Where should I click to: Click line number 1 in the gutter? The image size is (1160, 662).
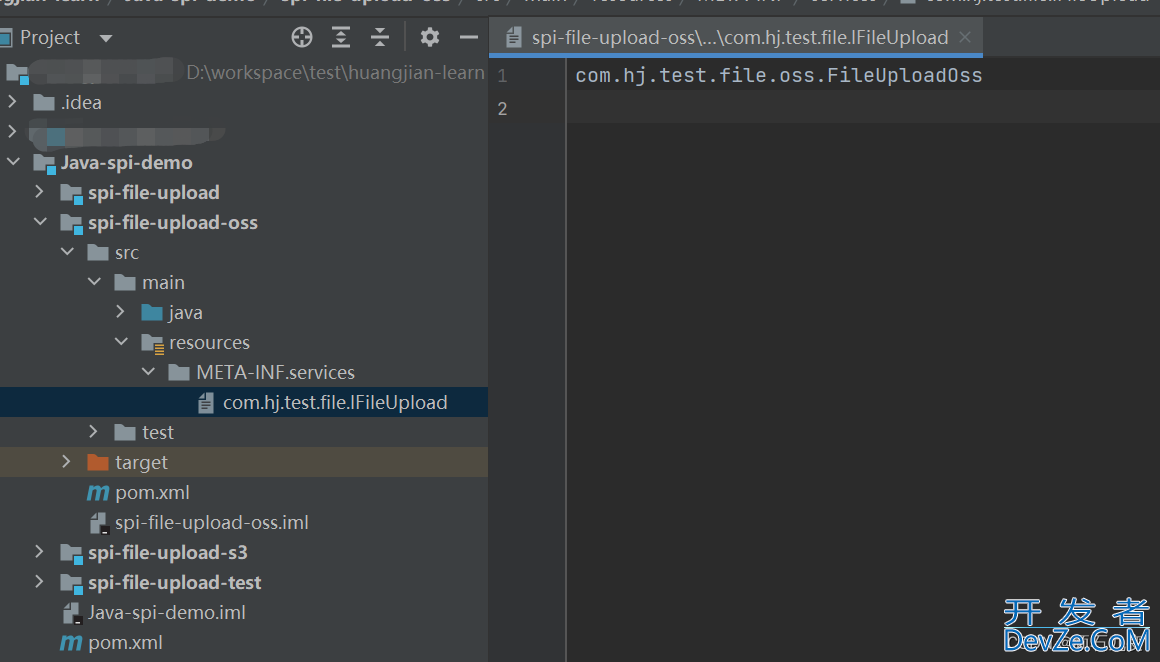(502, 75)
